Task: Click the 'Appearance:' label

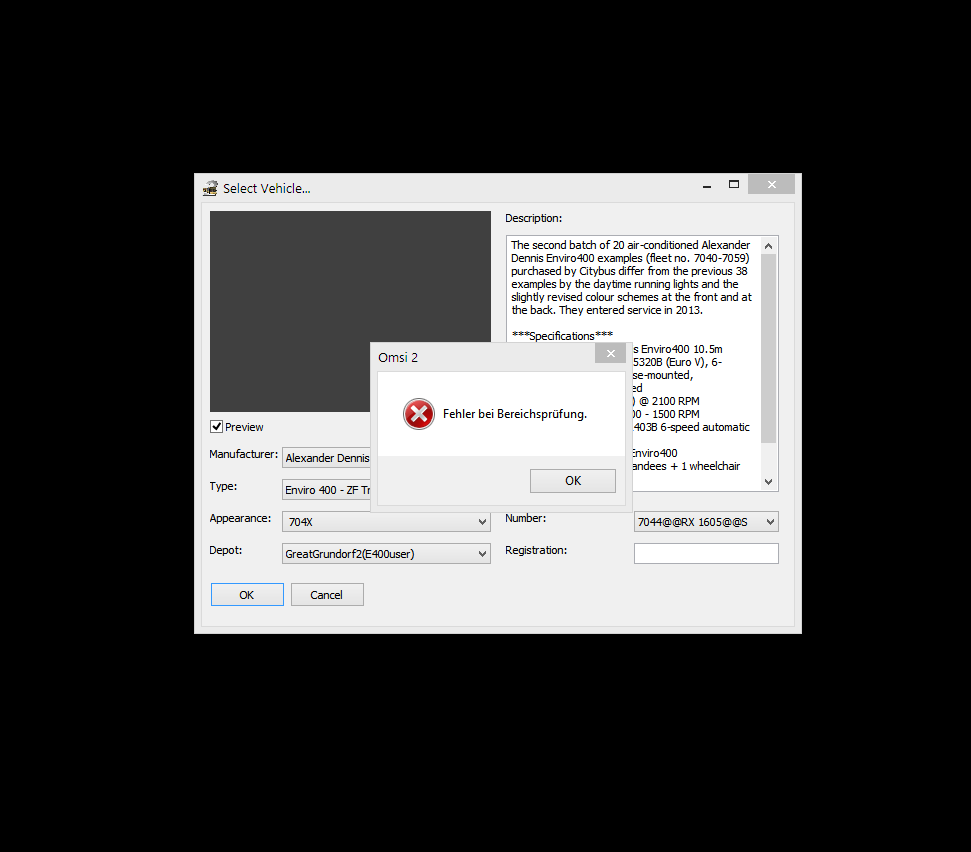Action: coord(240,518)
